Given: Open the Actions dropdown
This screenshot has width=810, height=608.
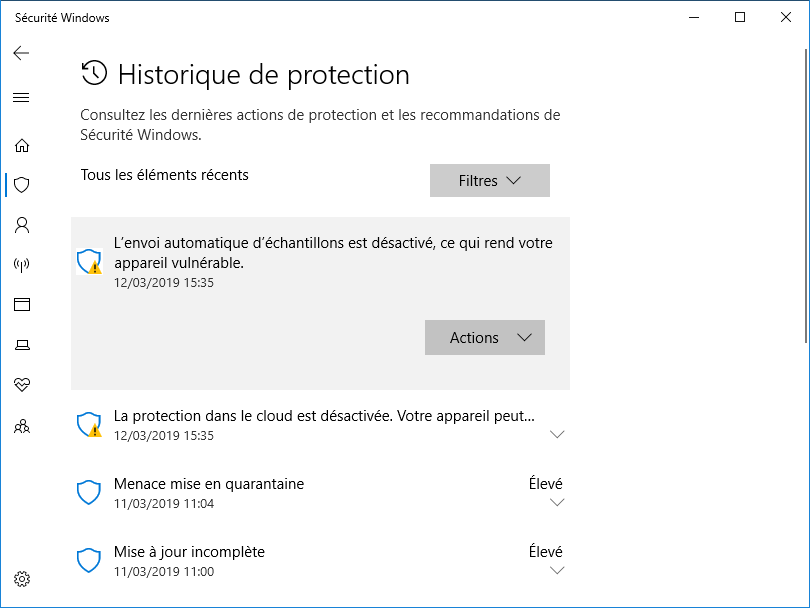Looking at the screenshot, I should click(x=485, y=337).
